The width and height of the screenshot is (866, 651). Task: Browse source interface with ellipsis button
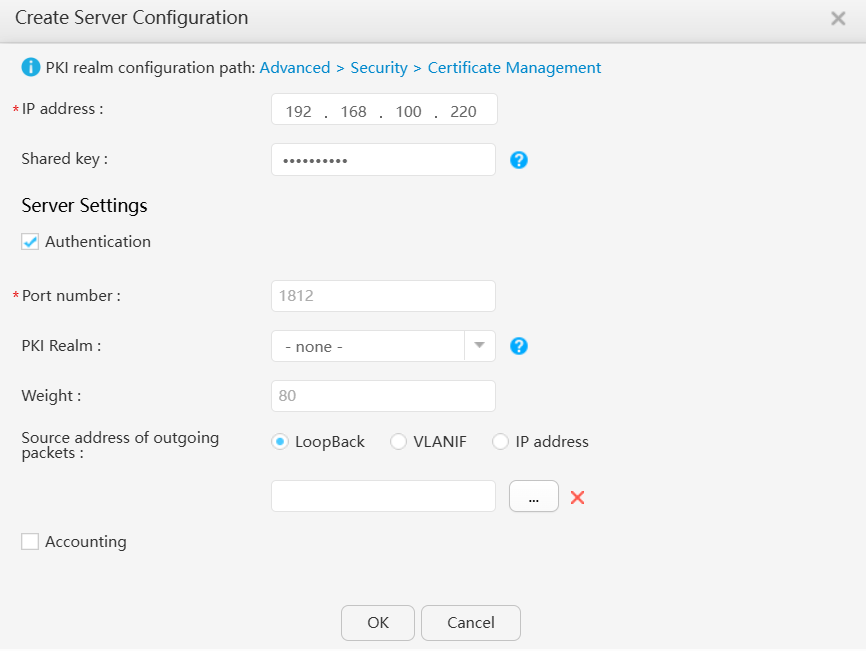point(534,496)
